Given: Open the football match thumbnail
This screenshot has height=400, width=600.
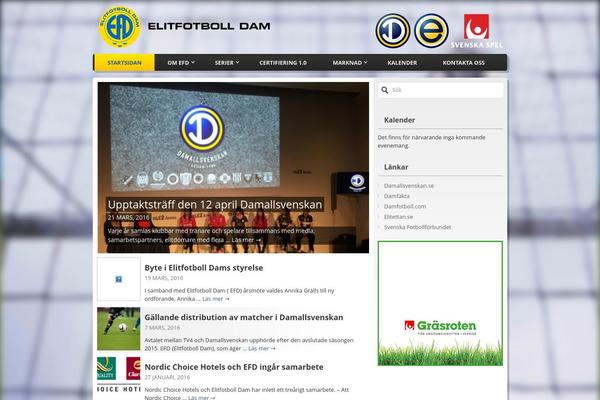Looking at the screenshot, I should click(x=119, y=329).
